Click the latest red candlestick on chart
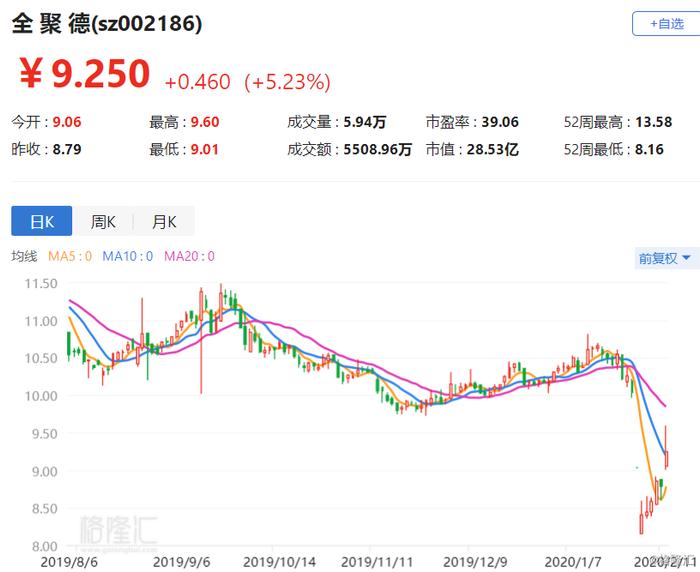Screen dimensions: 700x572 [x=666, y=458]
